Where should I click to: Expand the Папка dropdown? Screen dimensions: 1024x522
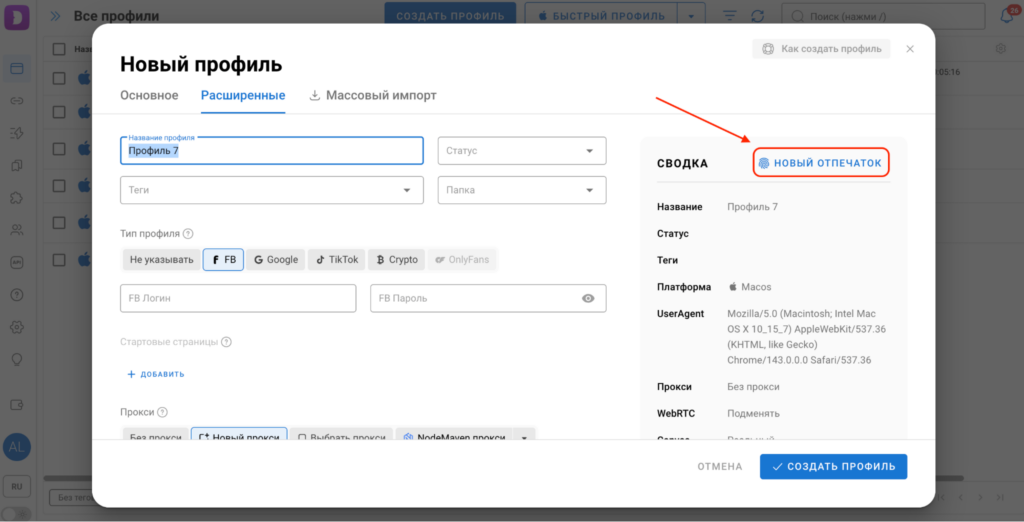coord(521,190)
